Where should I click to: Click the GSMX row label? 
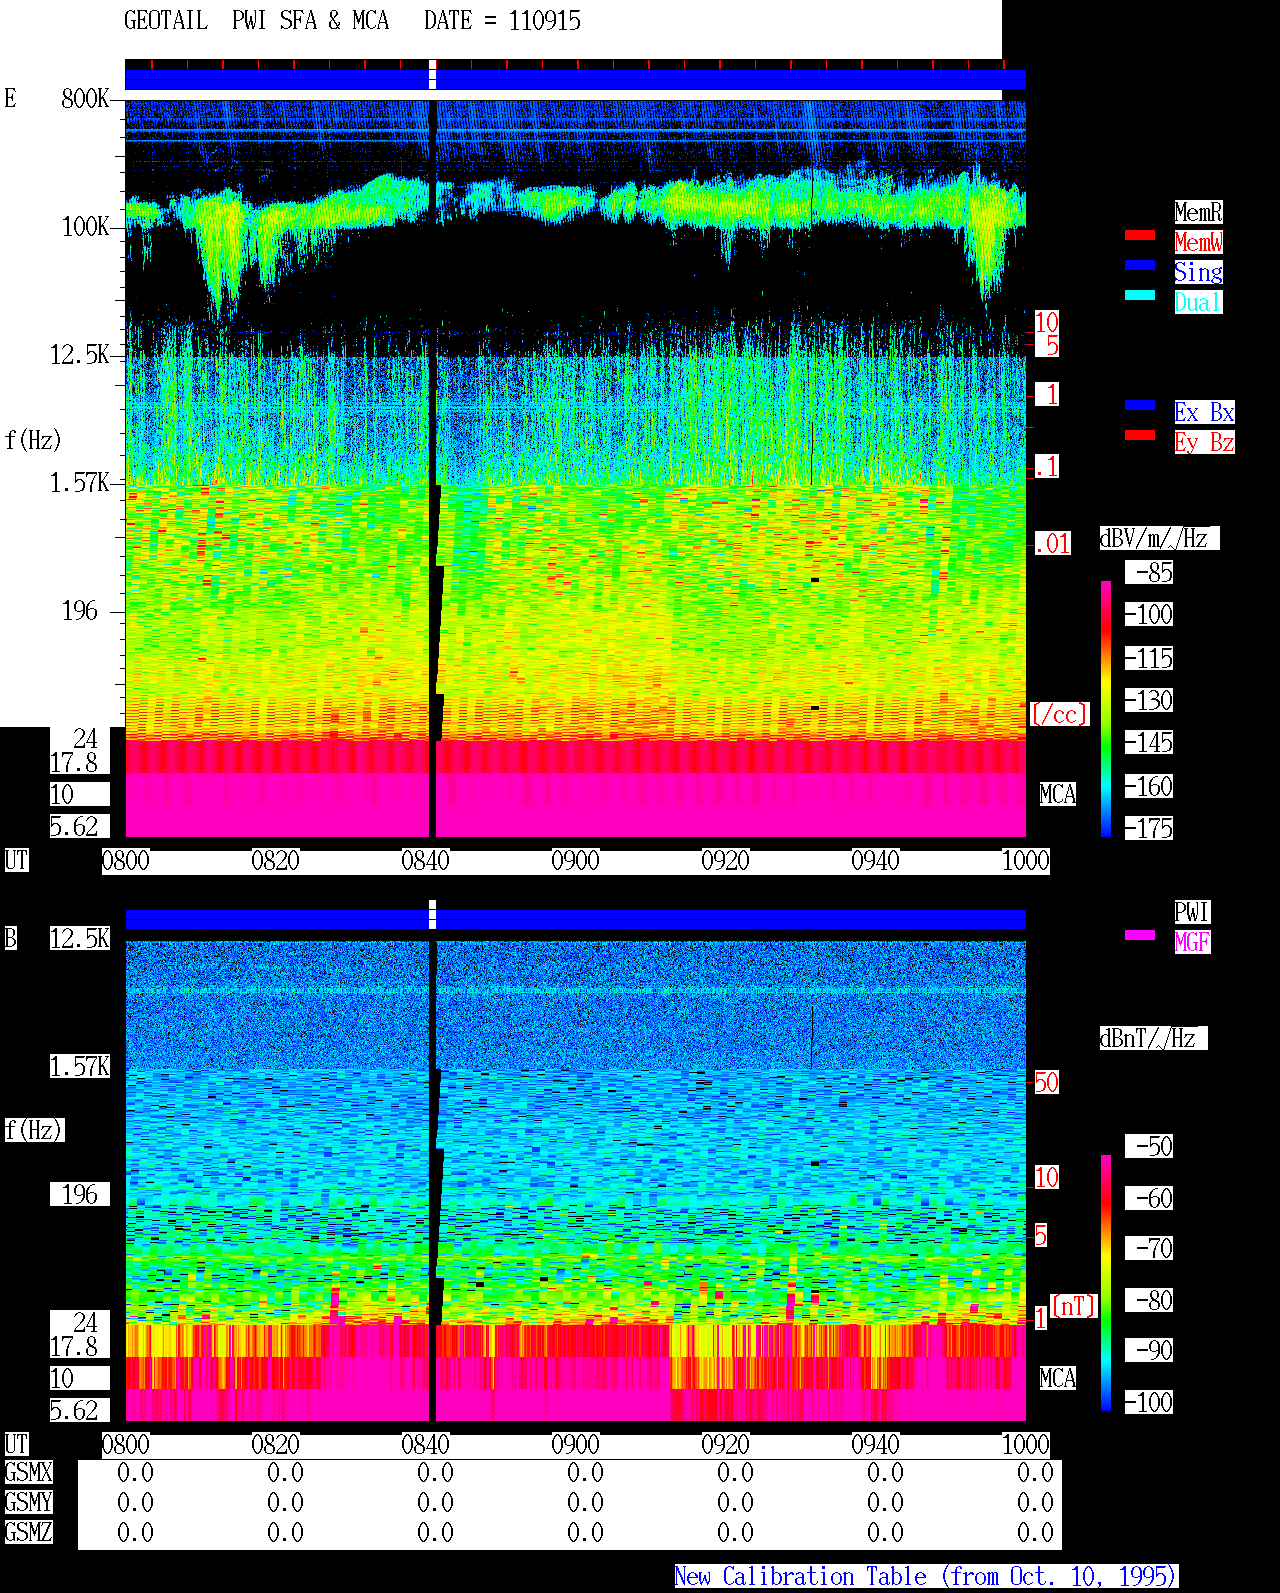[x=28, y=1473]
